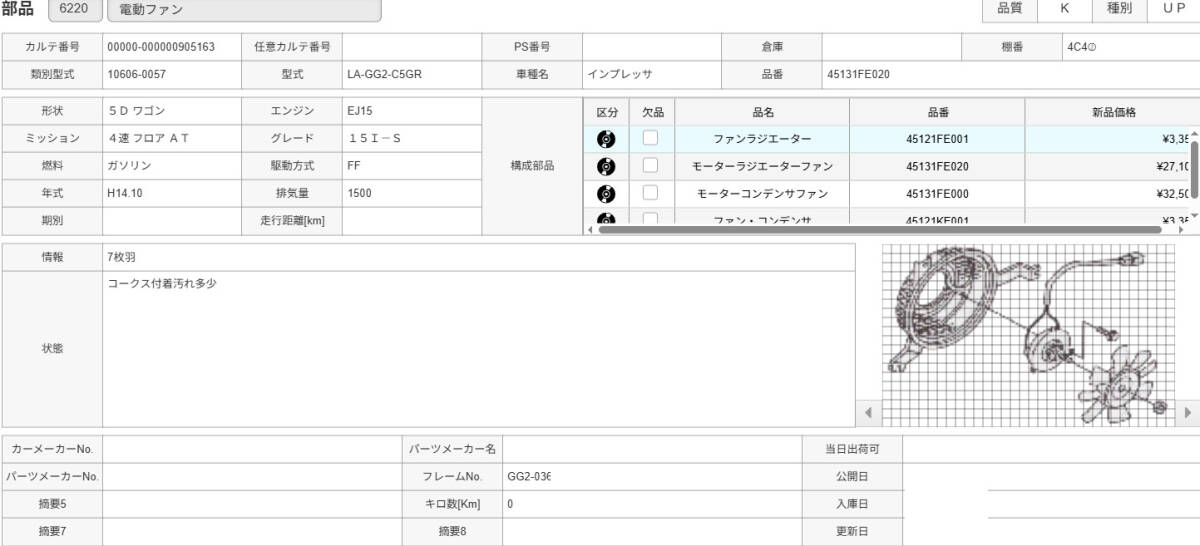This screenshot has height=546, width=1200.
Task: Click the parts table scroll-up arrow
Action: click(x=1193, y=133)
